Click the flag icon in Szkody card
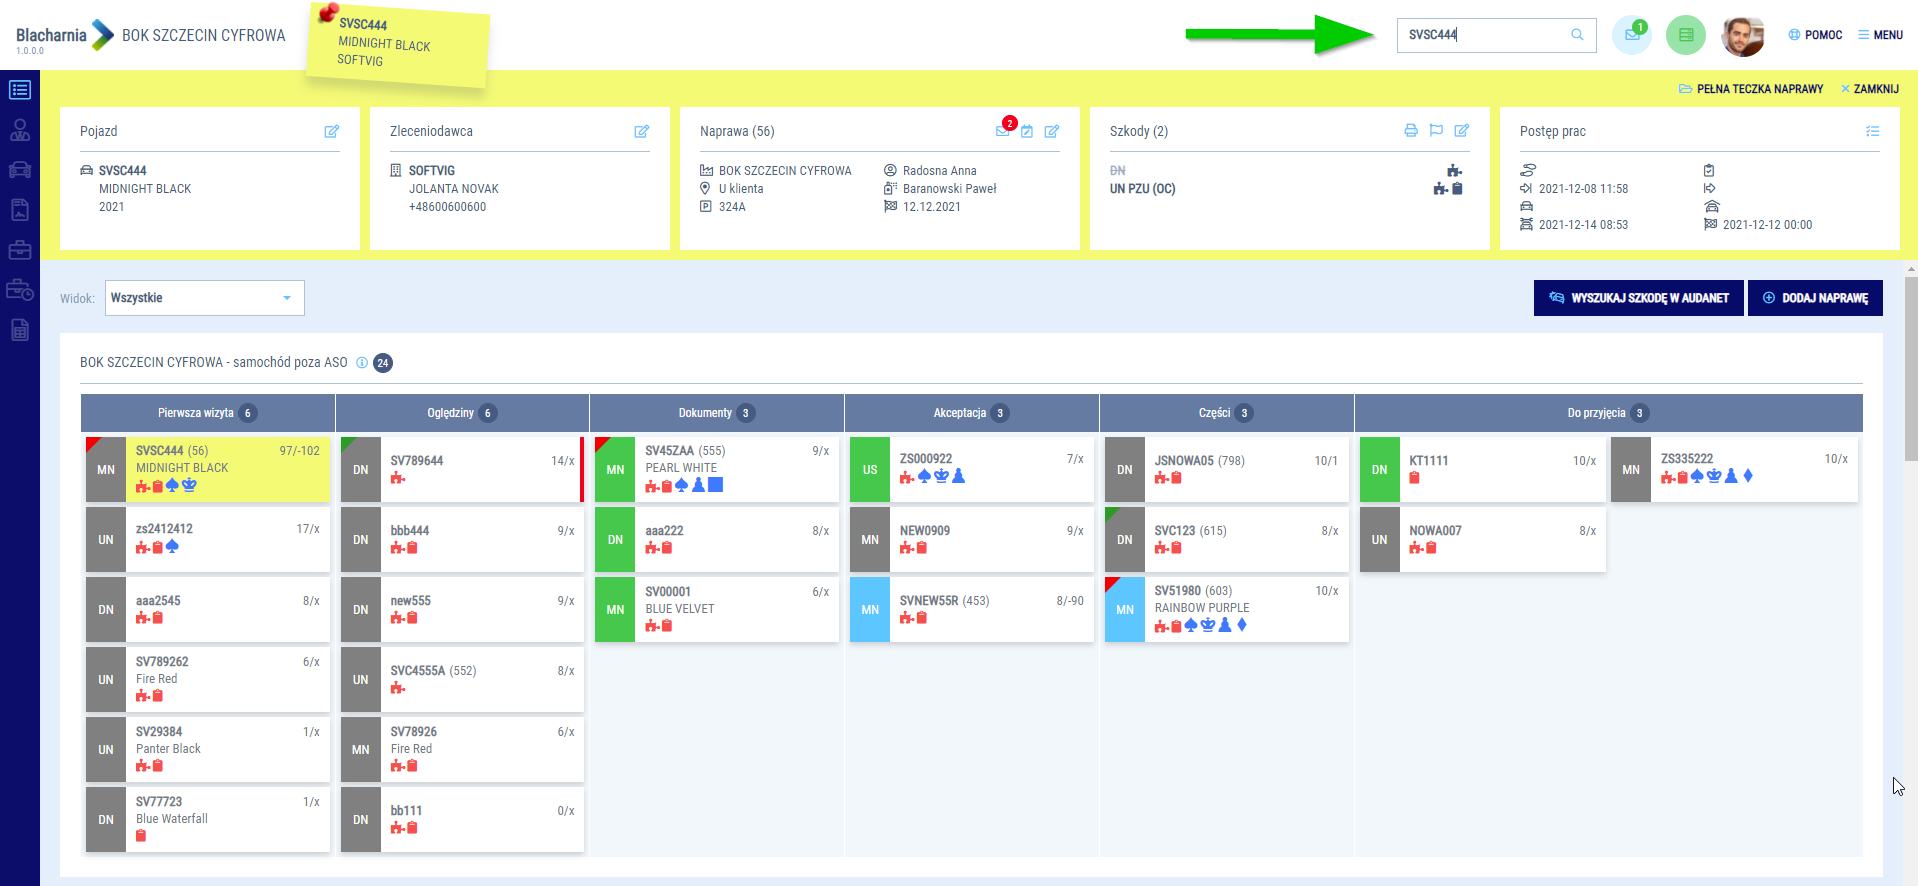 coord(1436,130)
